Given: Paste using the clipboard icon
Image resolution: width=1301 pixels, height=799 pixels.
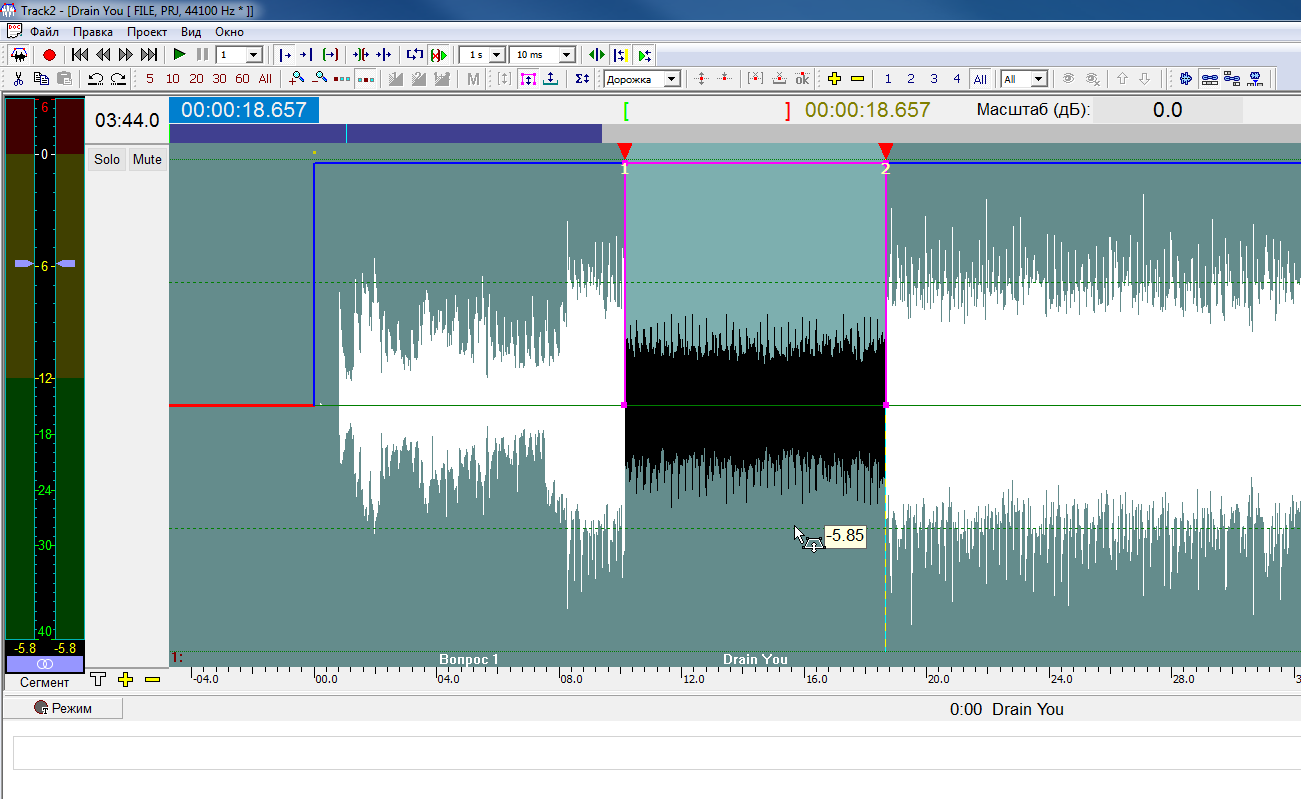Looking at the screenshot, I should pyautogui.click(x=64, y=79).
